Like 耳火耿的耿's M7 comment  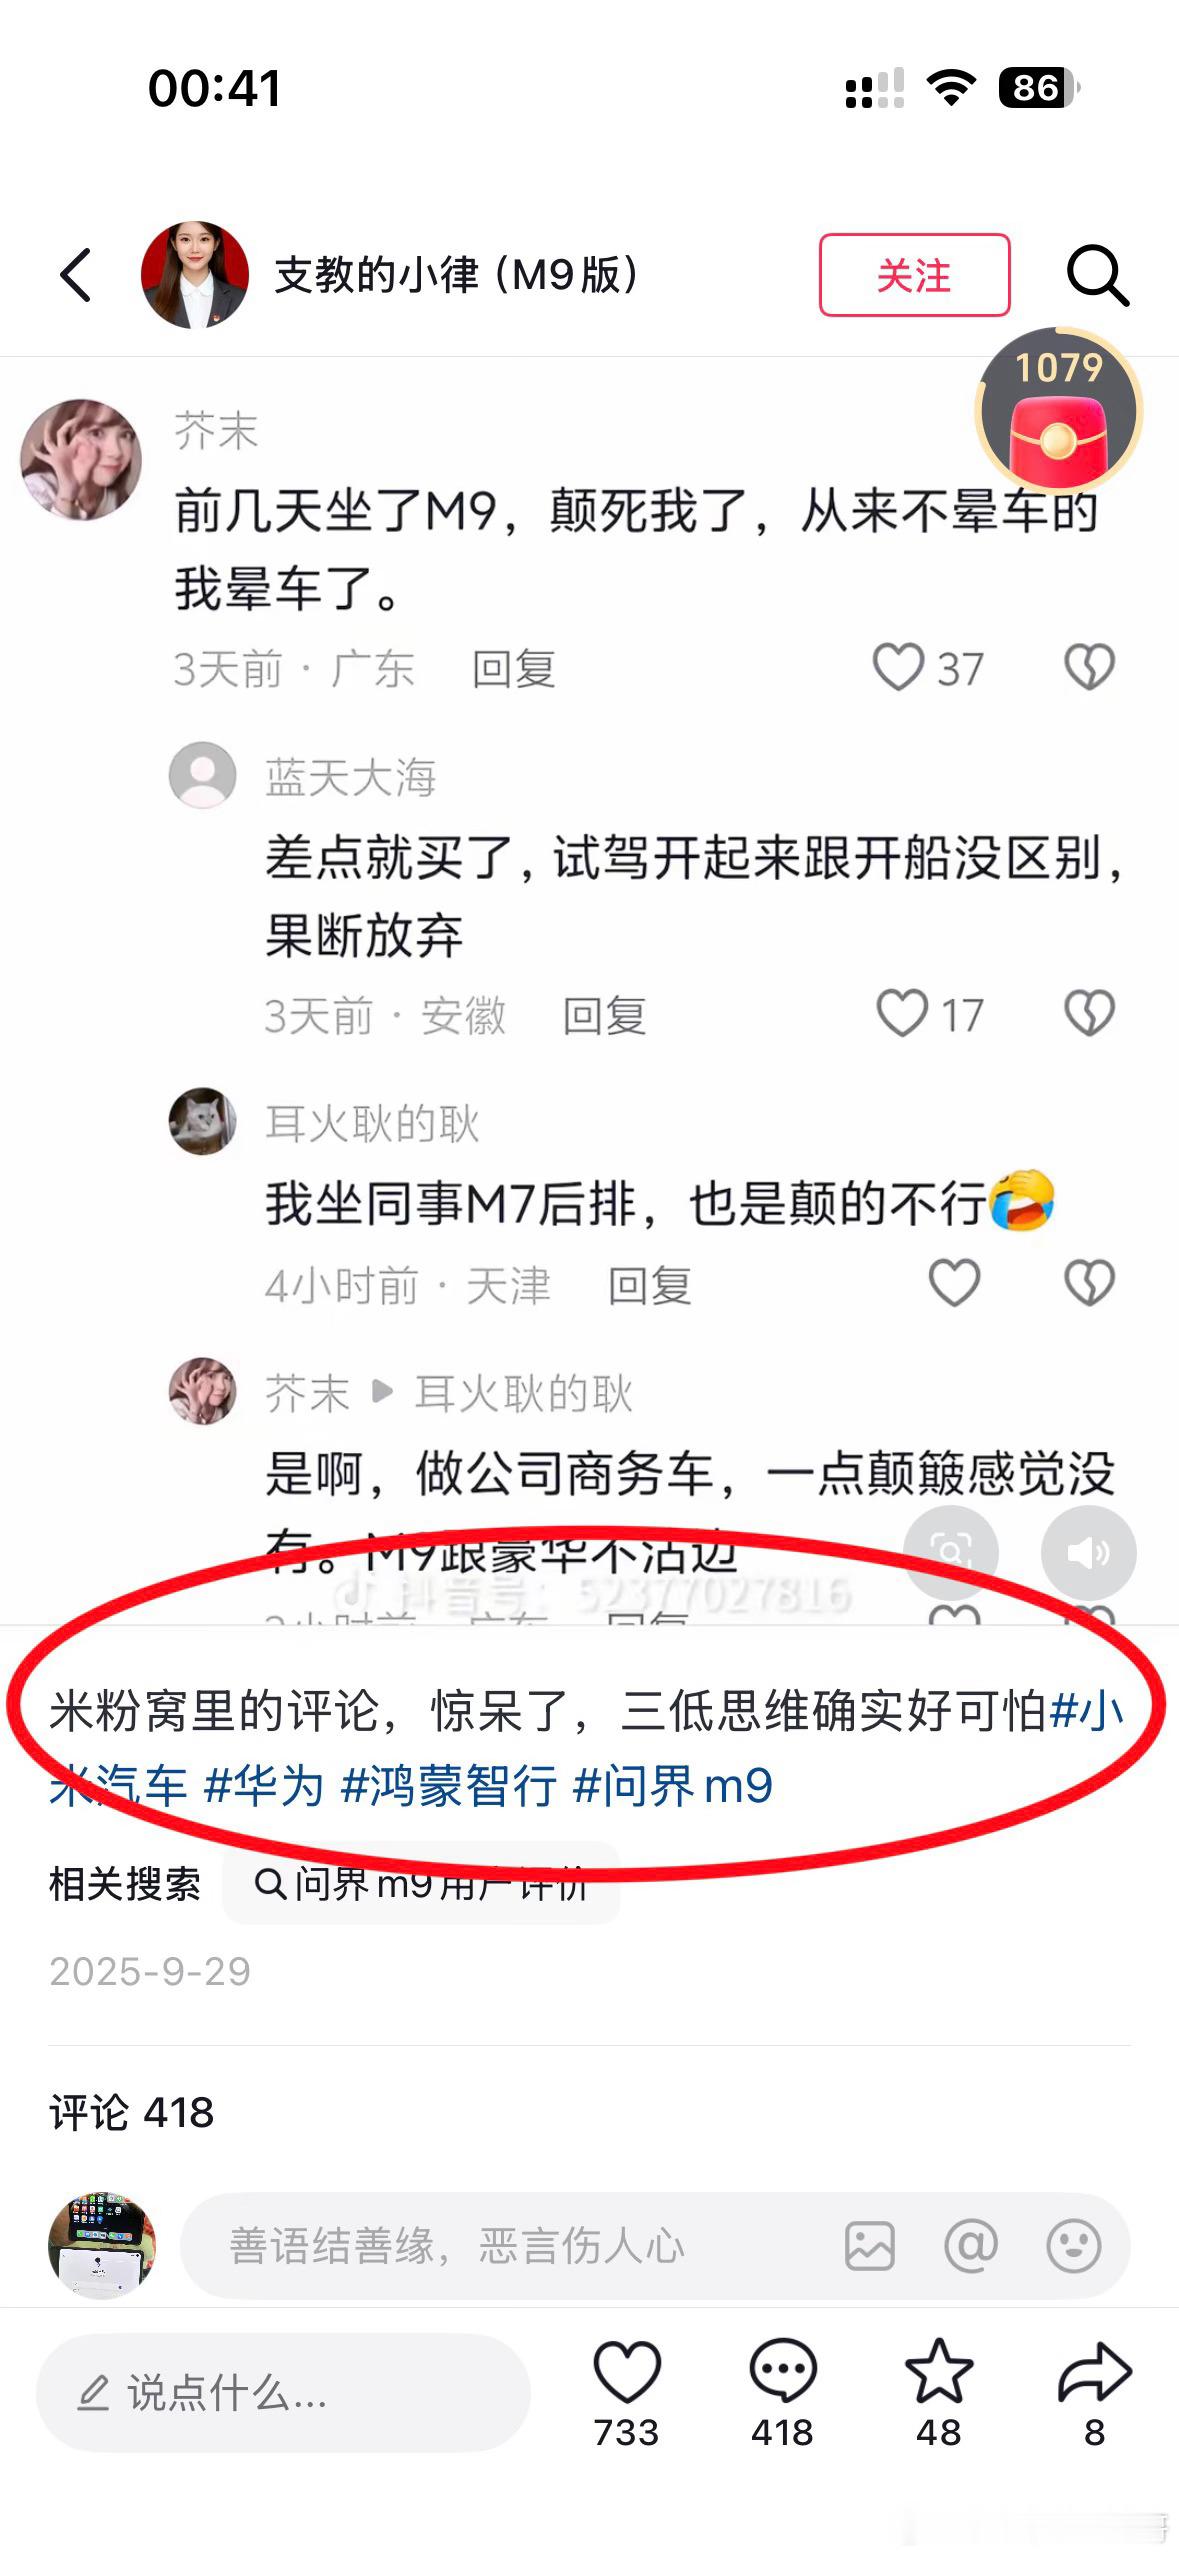[x=954, y=1283]
